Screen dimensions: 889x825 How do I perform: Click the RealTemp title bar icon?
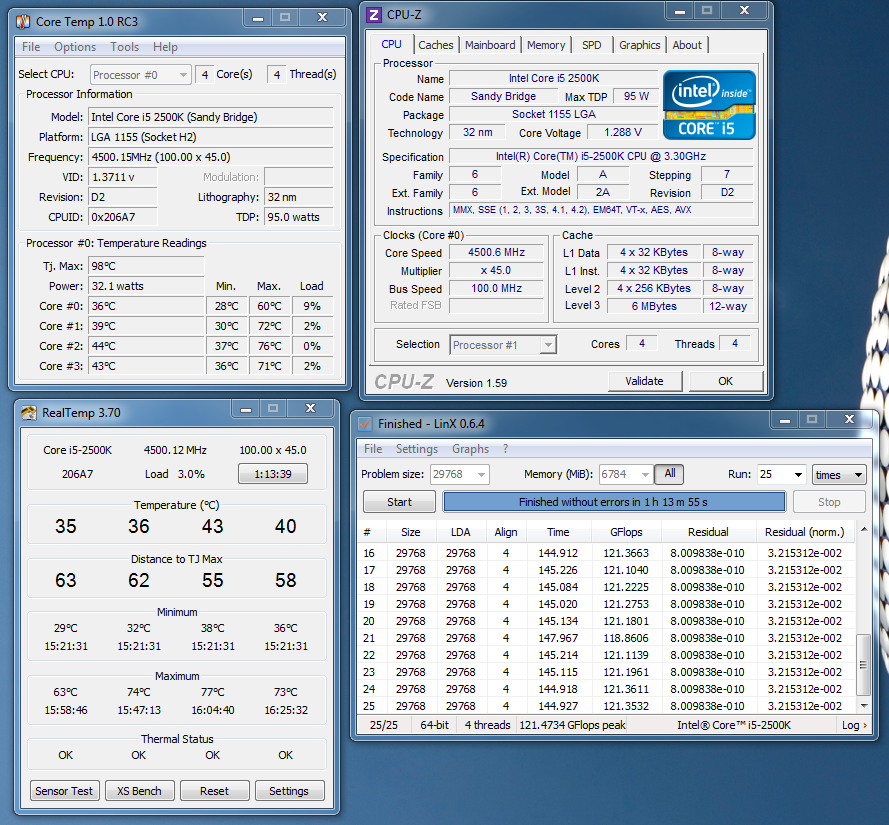click(x=27, y=412)
